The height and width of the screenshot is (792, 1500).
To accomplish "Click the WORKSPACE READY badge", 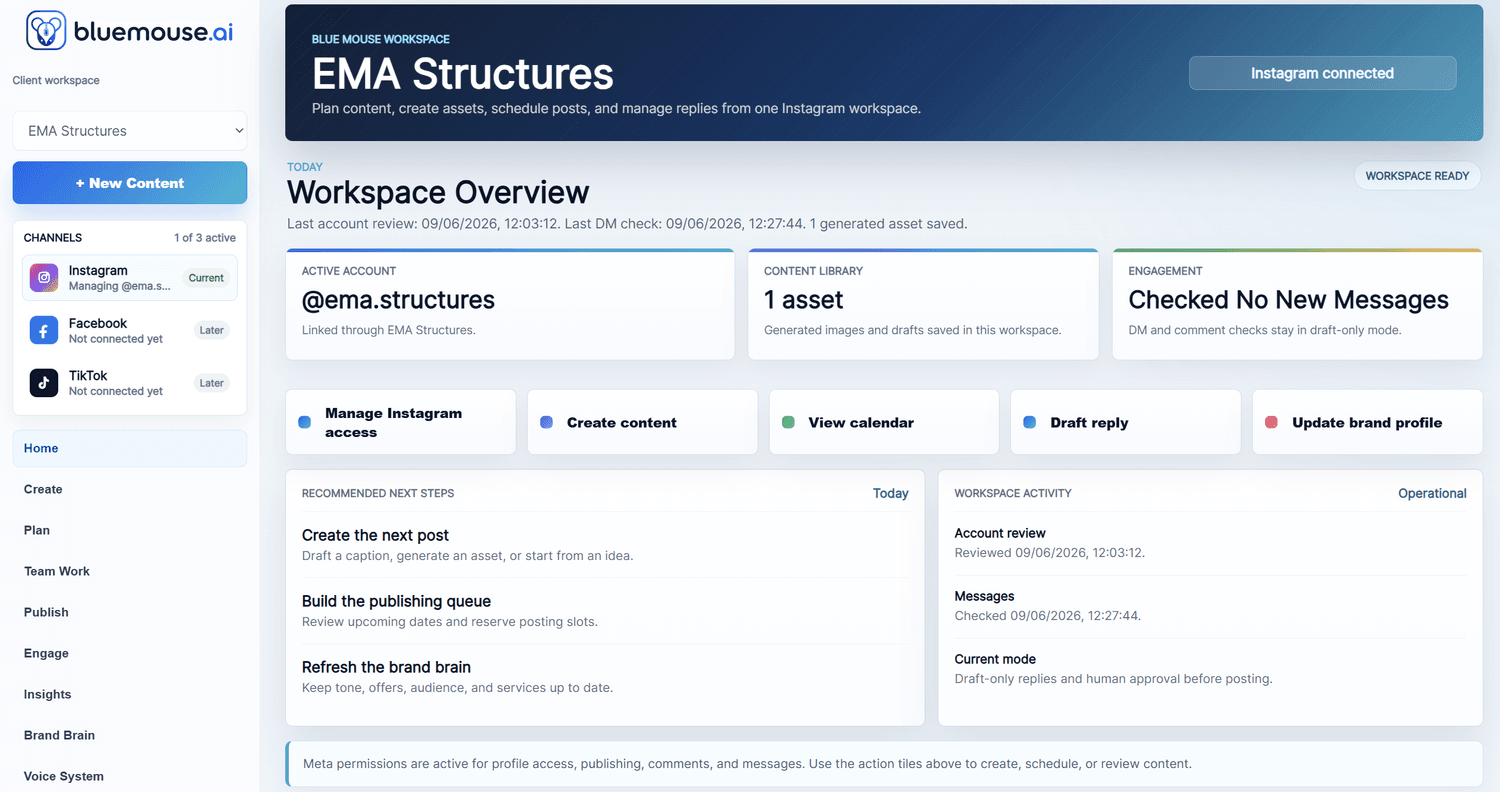I will [x=1417, y=176].
